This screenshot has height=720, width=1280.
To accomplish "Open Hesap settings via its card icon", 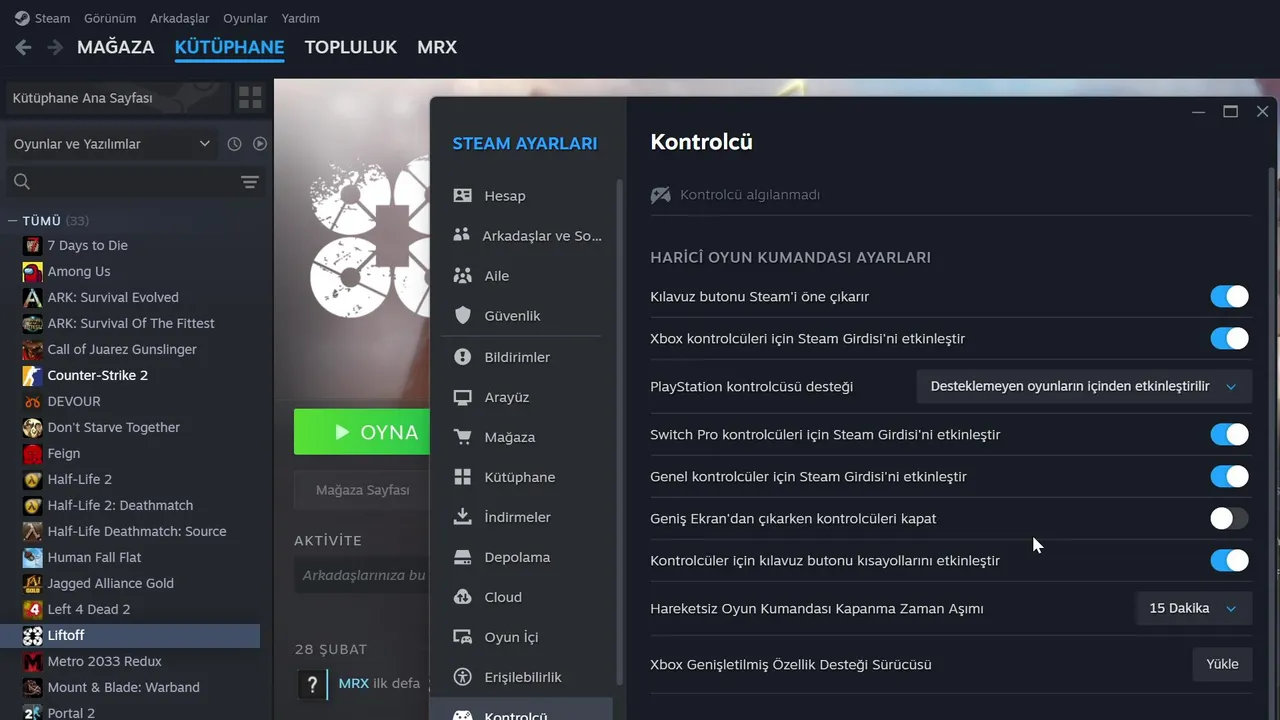I will pyautogui.click(x=462, y=196).
